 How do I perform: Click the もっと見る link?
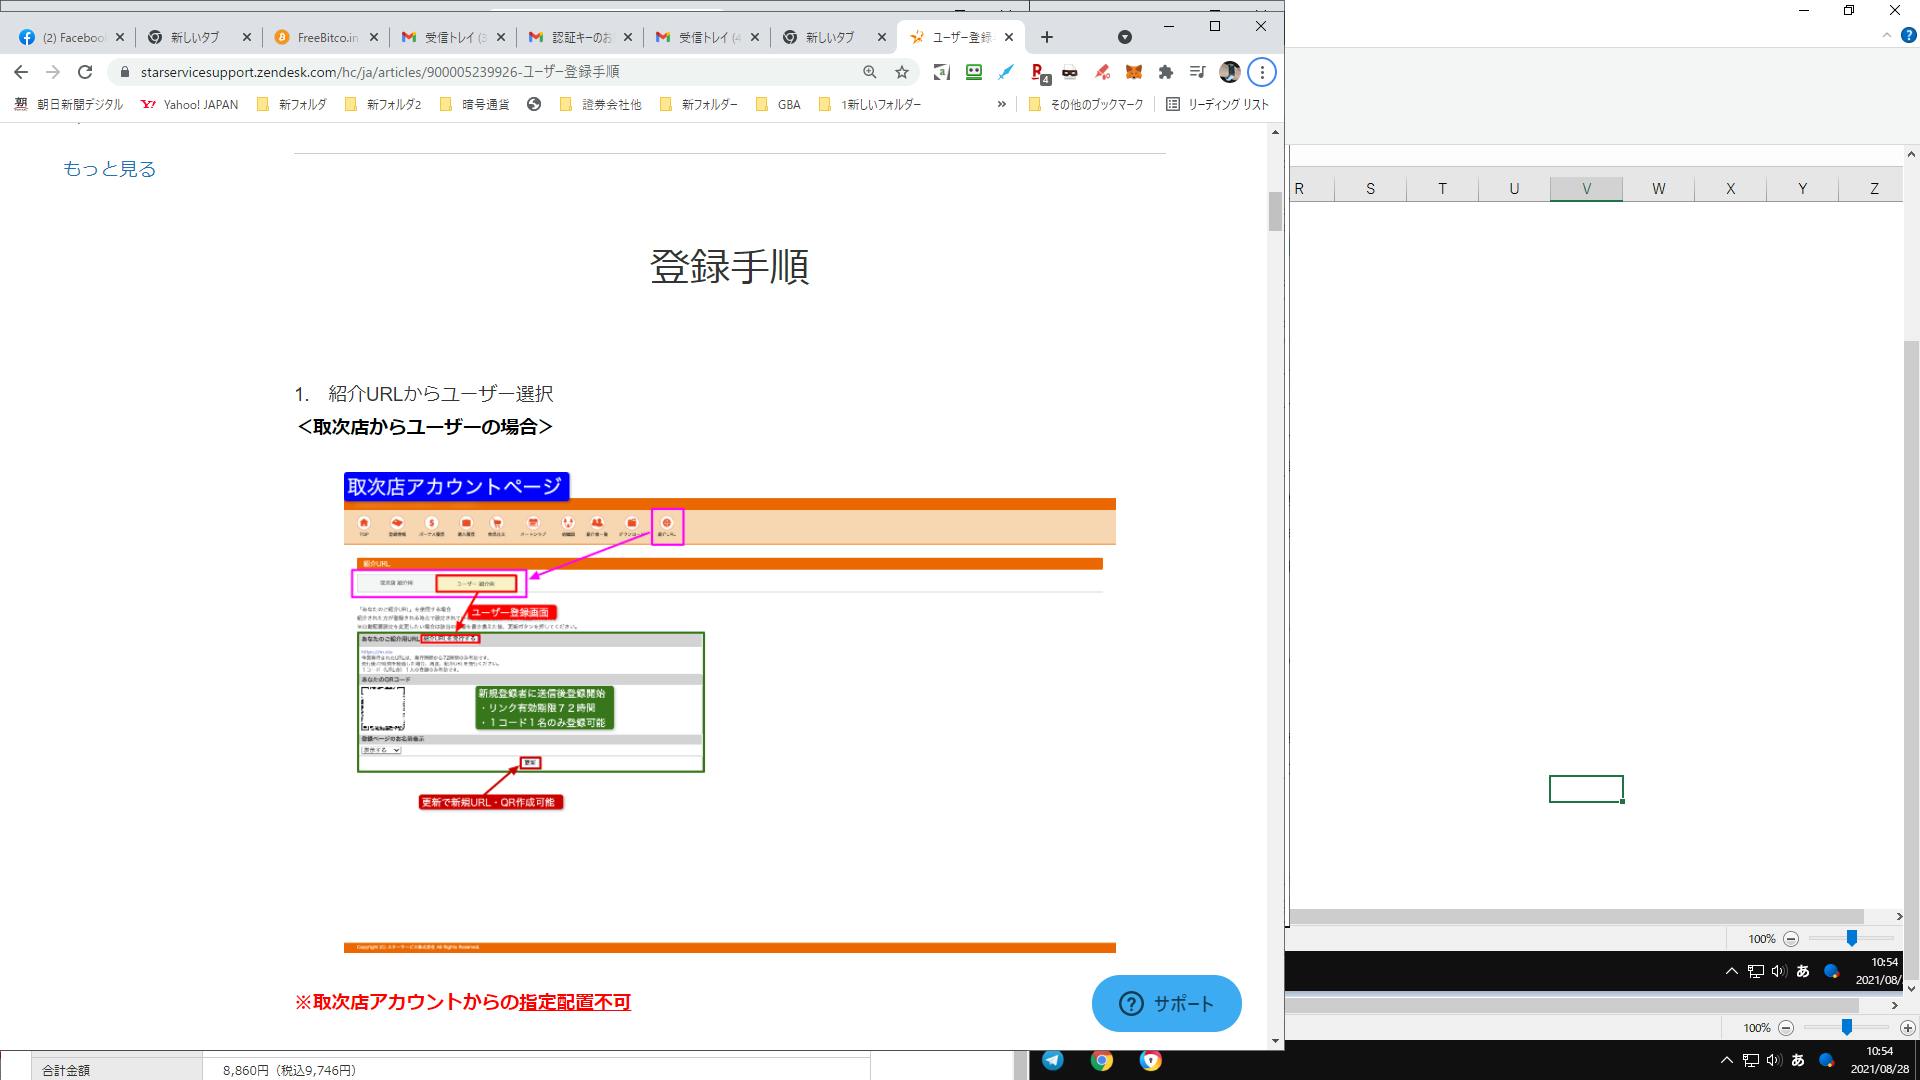109,169
